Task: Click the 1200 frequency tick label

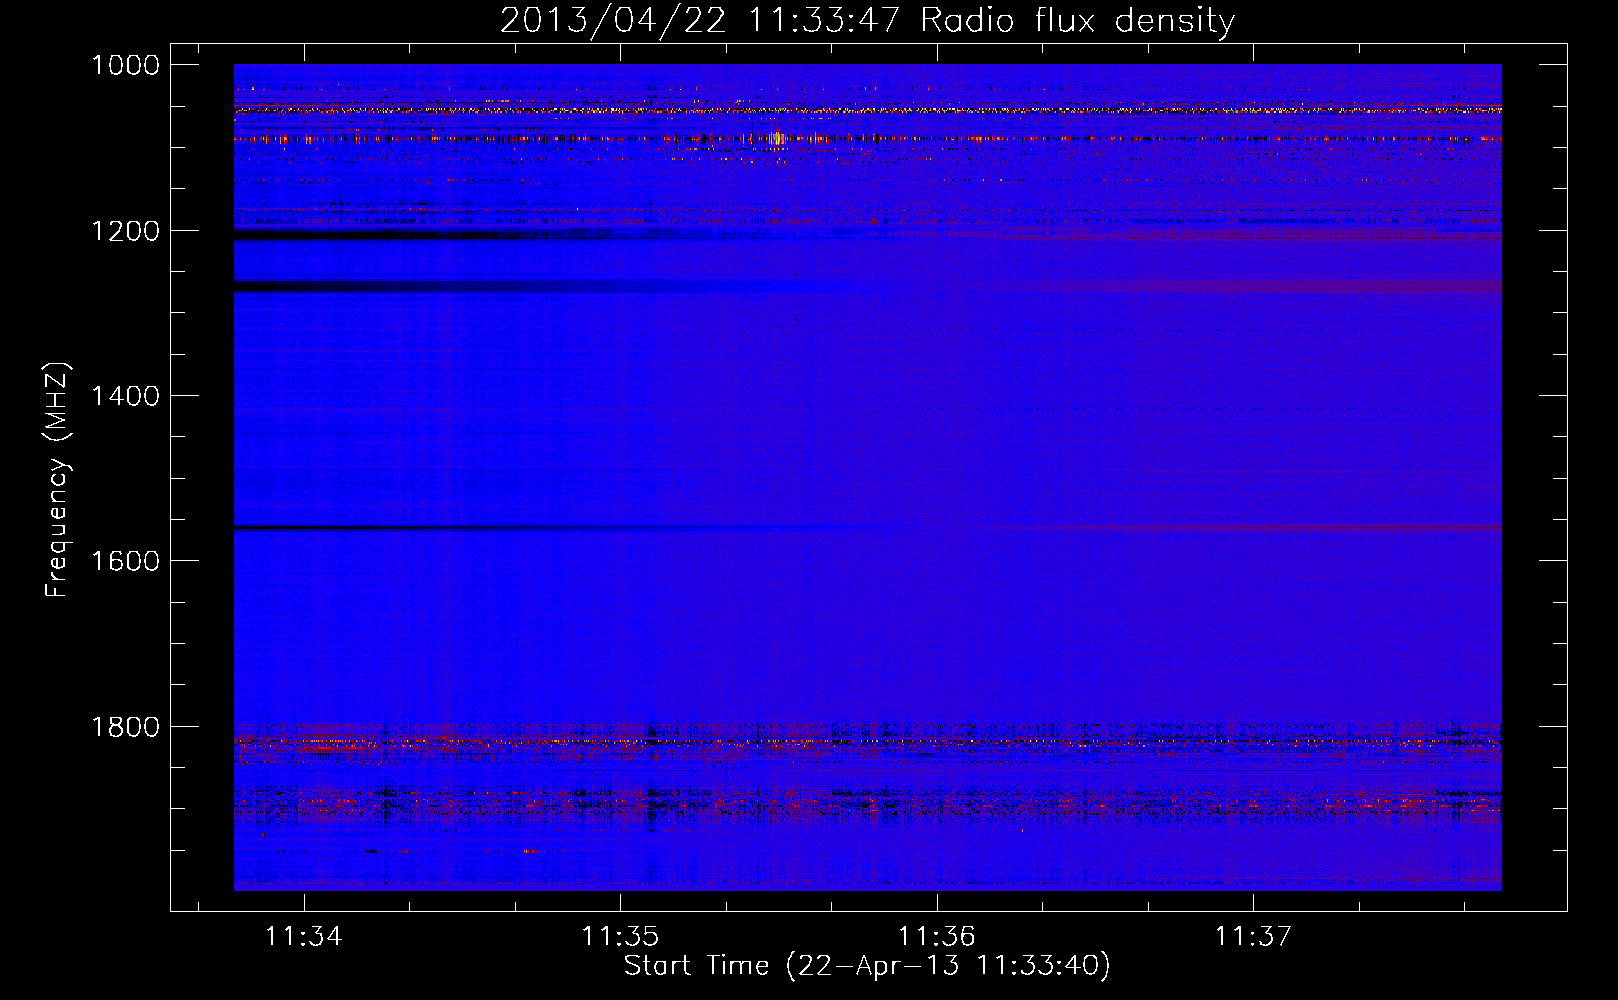Action: click(x=126, y=231)
